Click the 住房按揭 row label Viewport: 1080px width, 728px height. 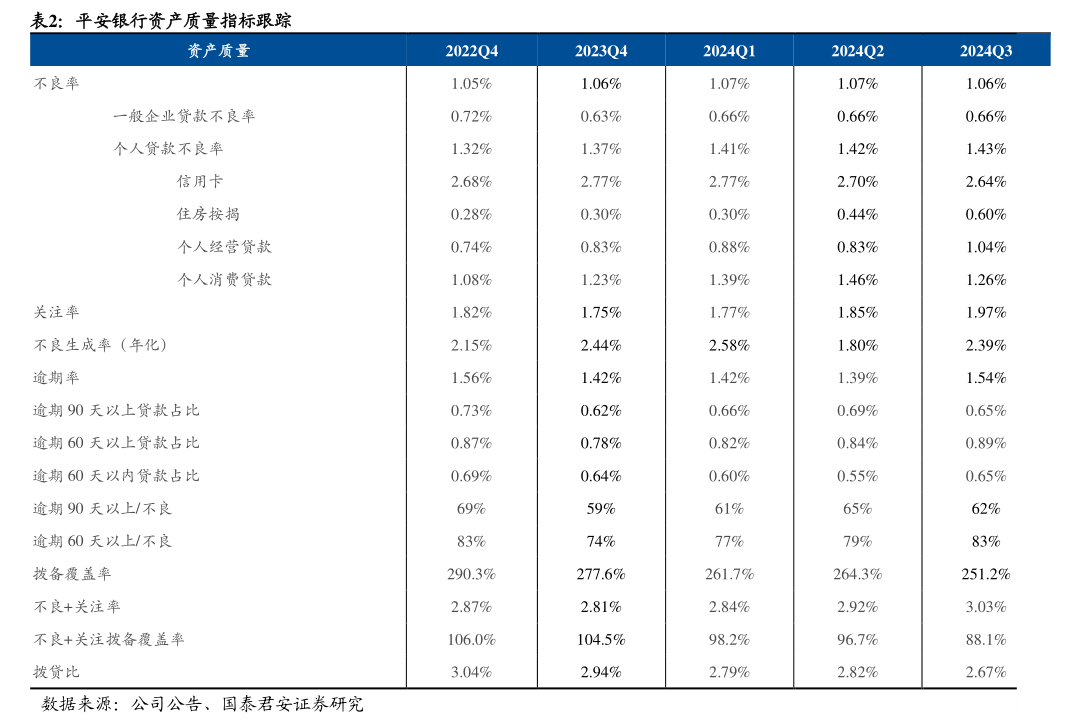[208, 214]
